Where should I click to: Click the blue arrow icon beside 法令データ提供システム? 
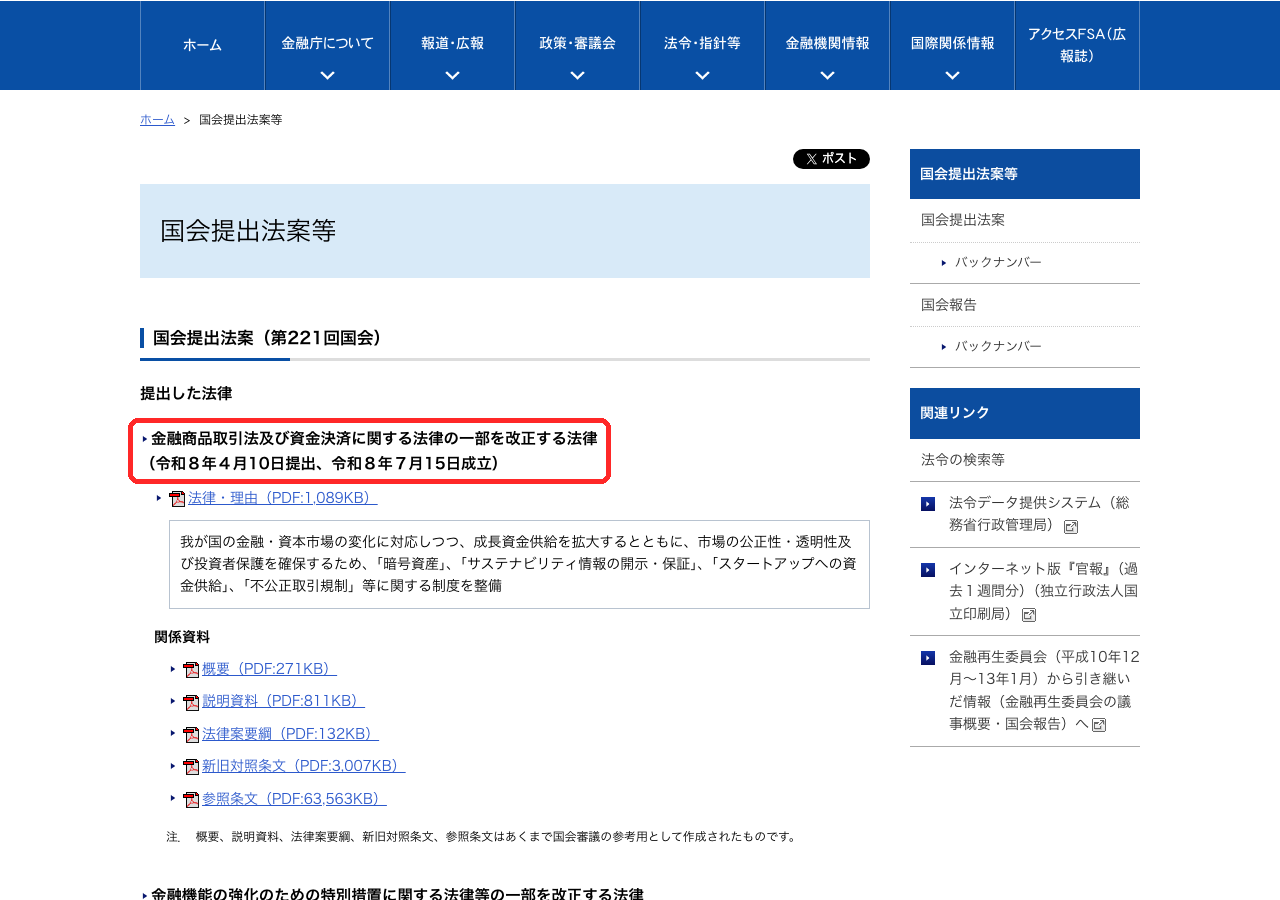pos(928,504)
